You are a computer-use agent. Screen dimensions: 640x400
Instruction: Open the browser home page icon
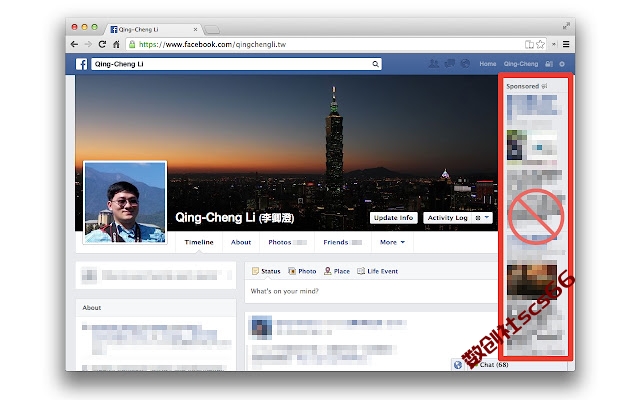[116, 44]
